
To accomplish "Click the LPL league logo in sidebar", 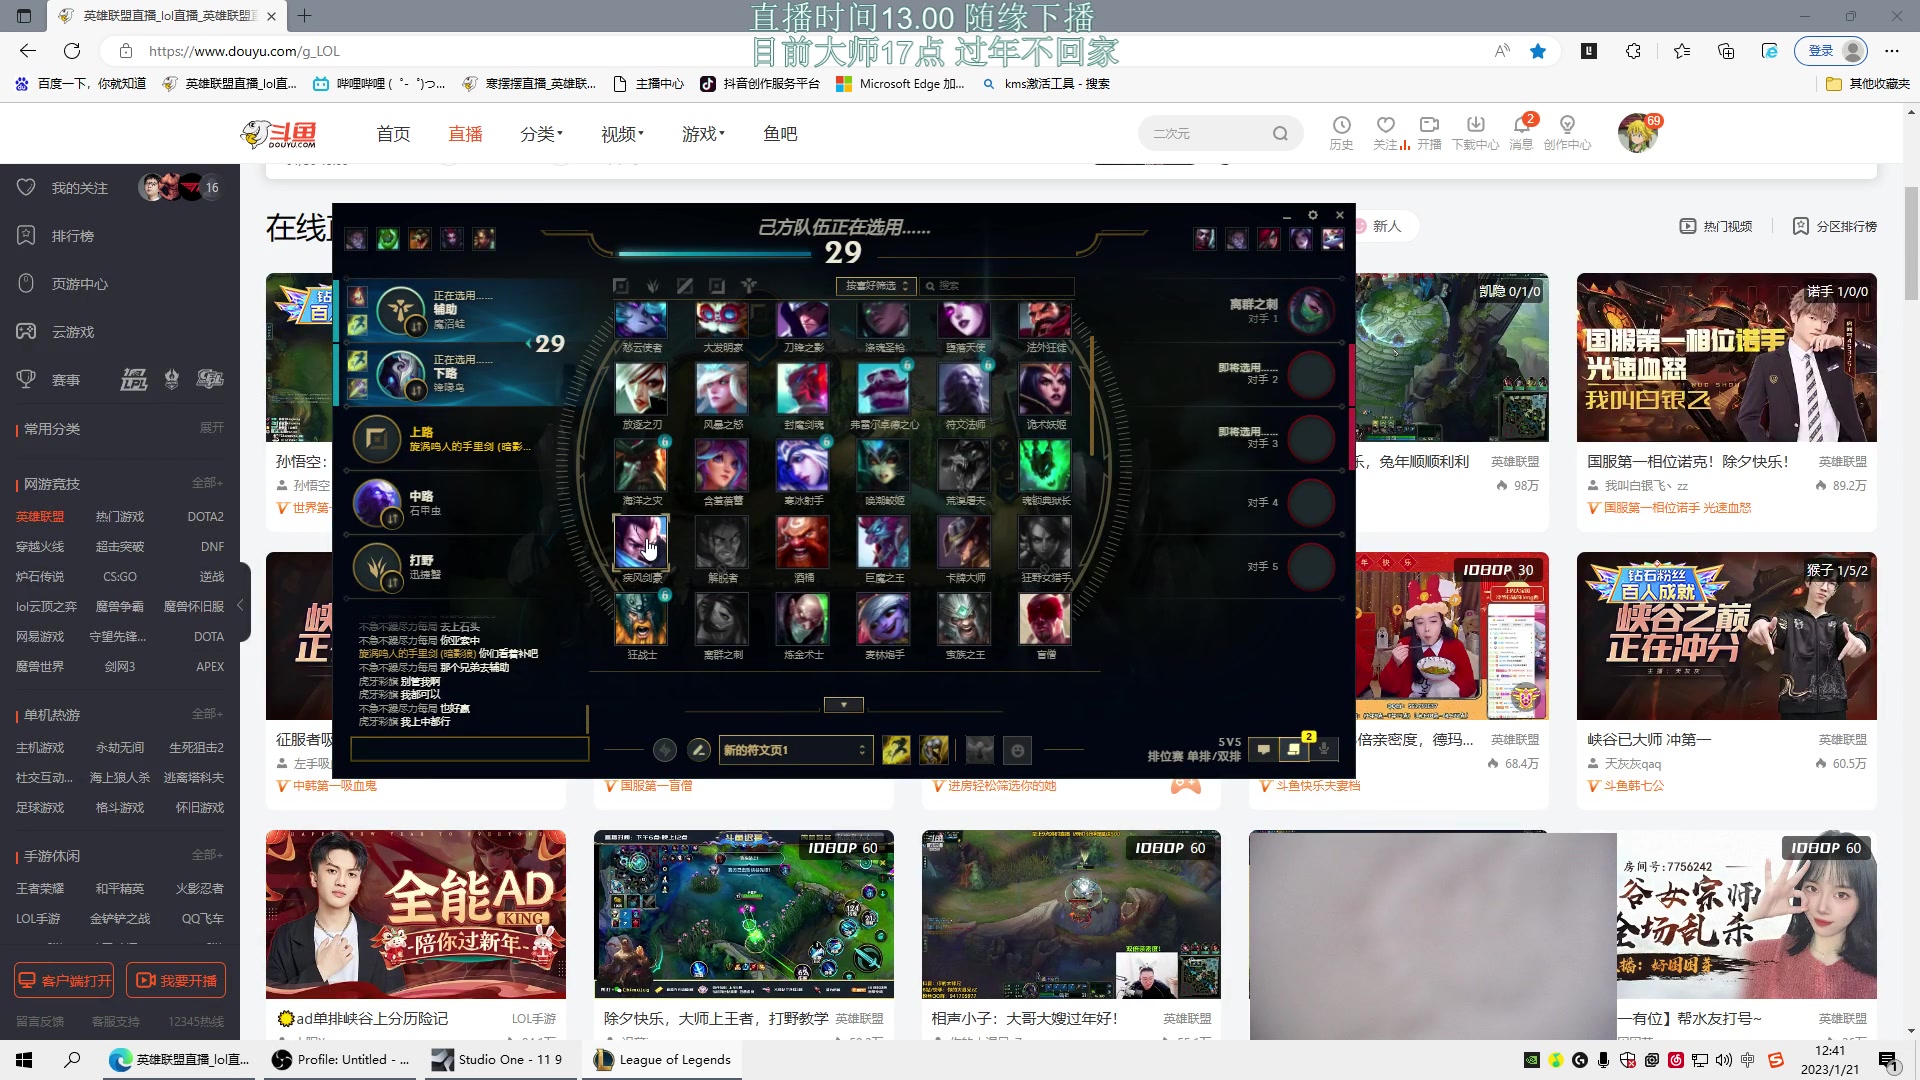I will point(134,380).
